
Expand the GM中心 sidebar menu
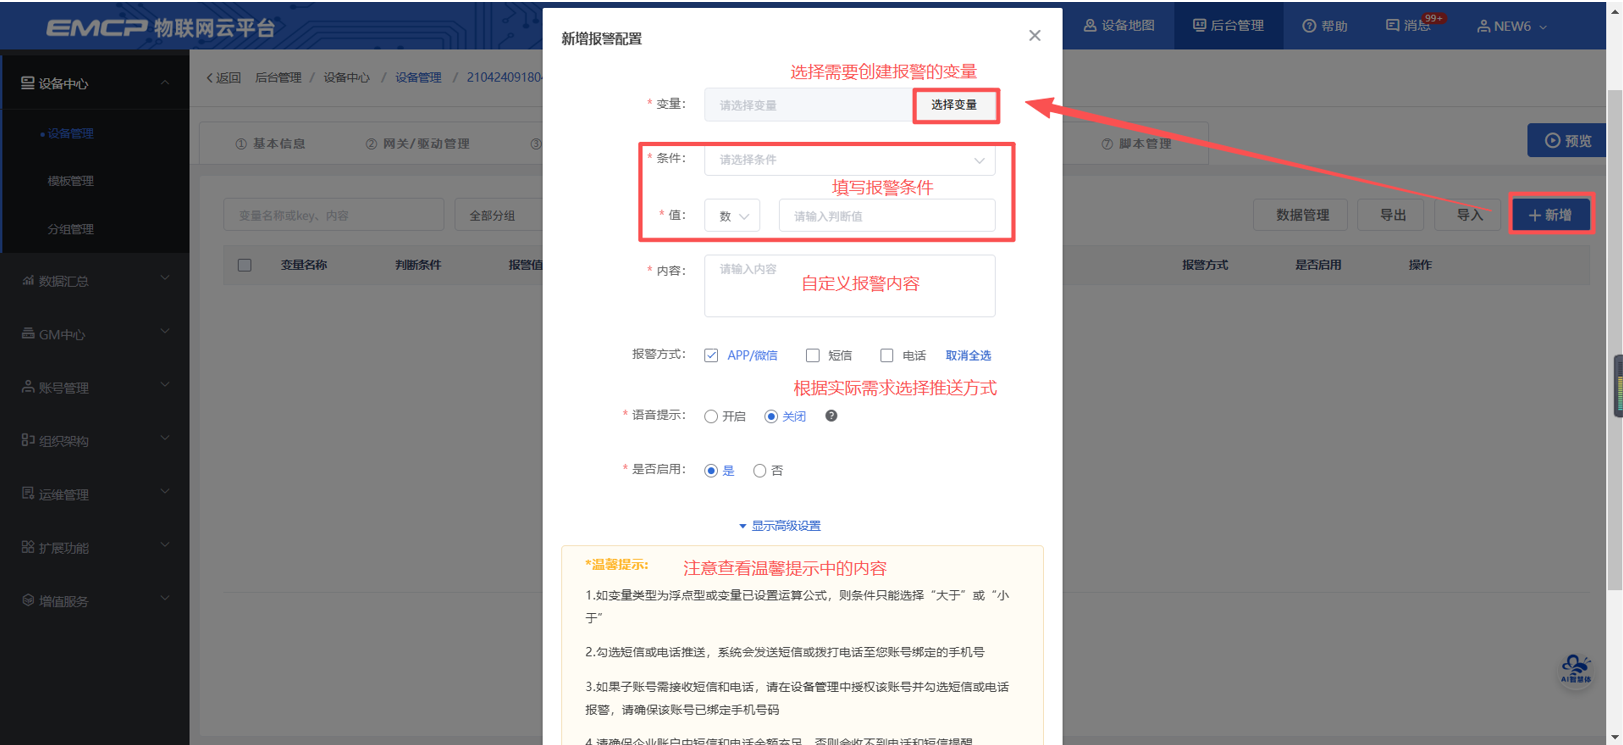pyautogui.click(x=95, y=334)
